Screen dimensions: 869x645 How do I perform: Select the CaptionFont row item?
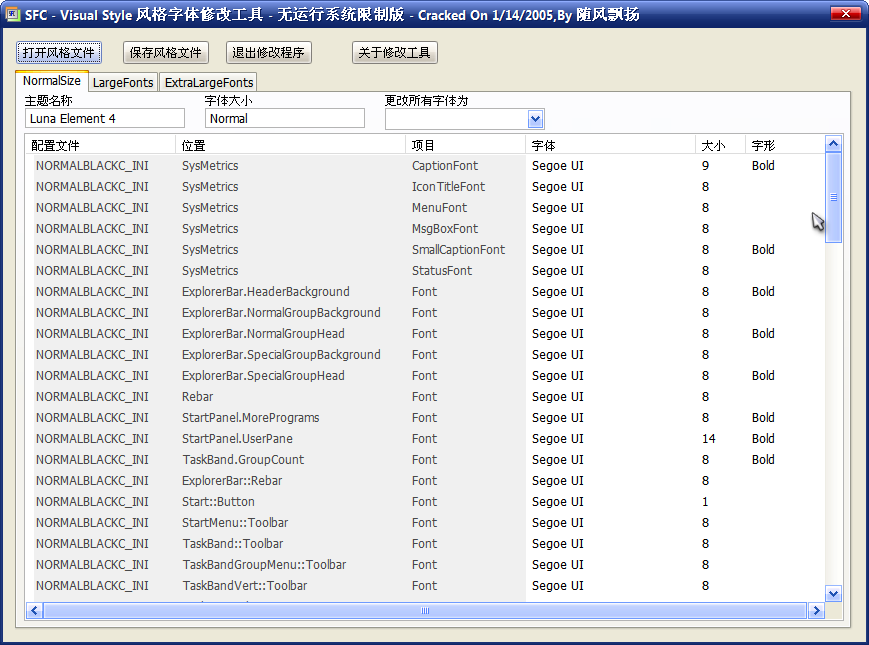coord(444,166)
